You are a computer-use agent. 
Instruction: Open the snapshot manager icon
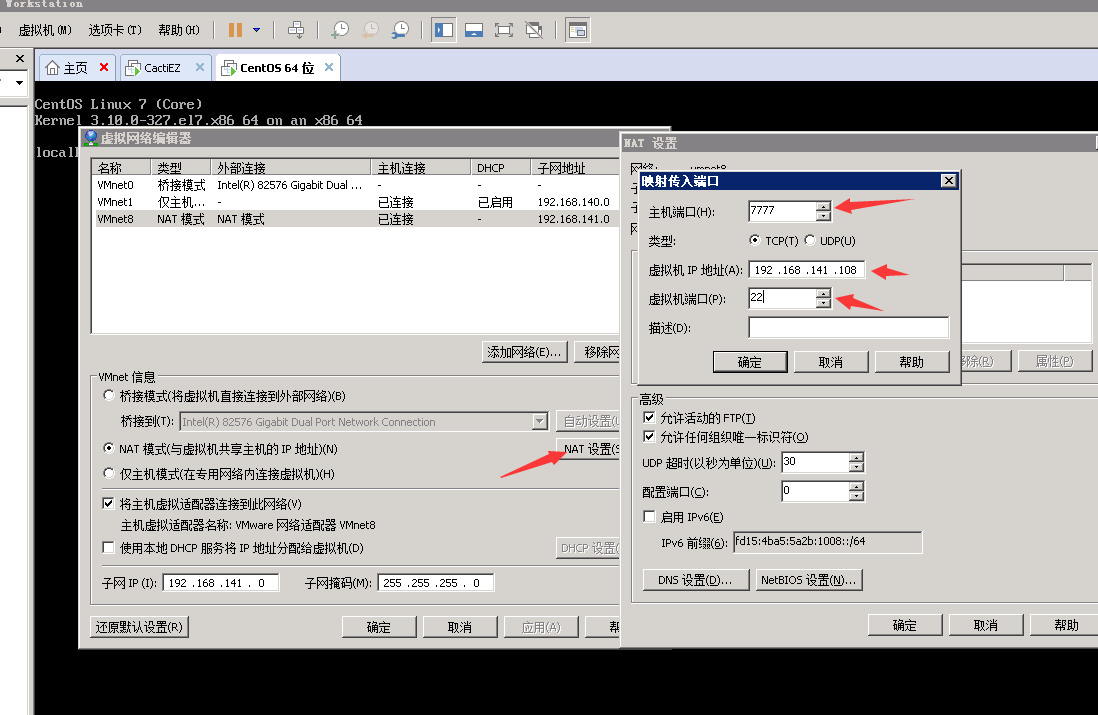pyautogui.click(x=400, y=30)
